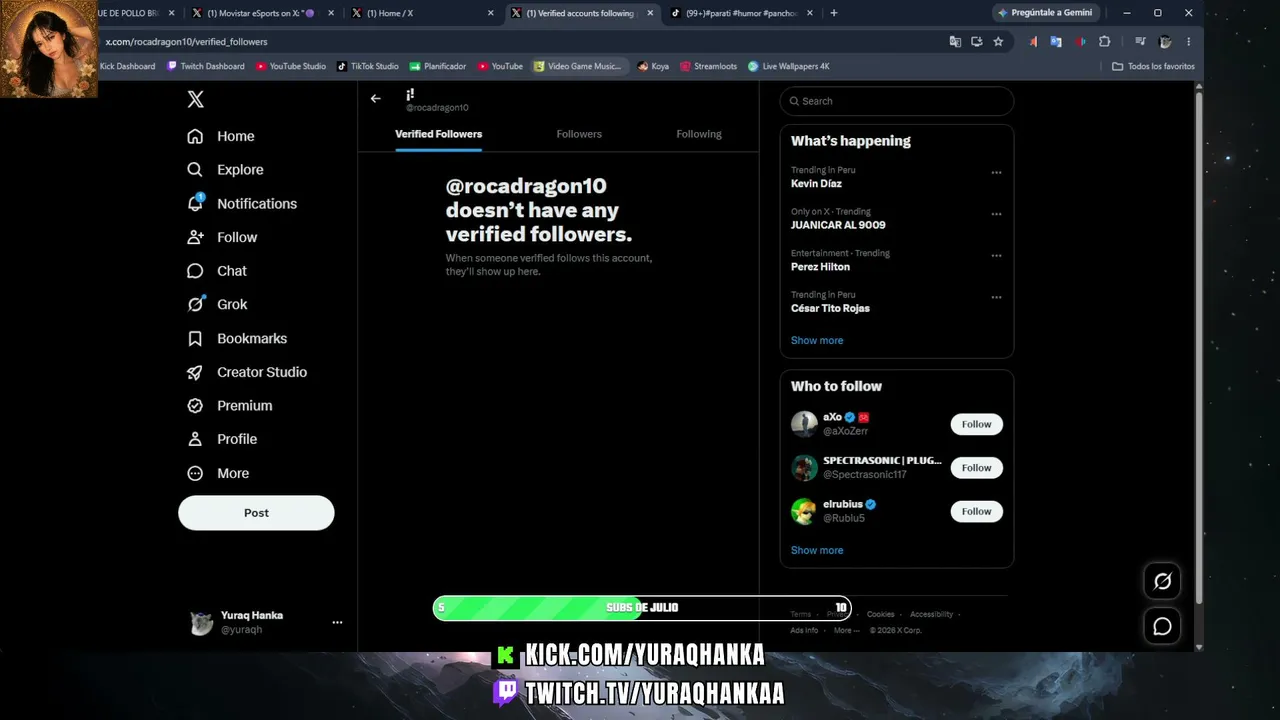Follow the elrubius account
Screen dimensions: 1280x720
976,511
